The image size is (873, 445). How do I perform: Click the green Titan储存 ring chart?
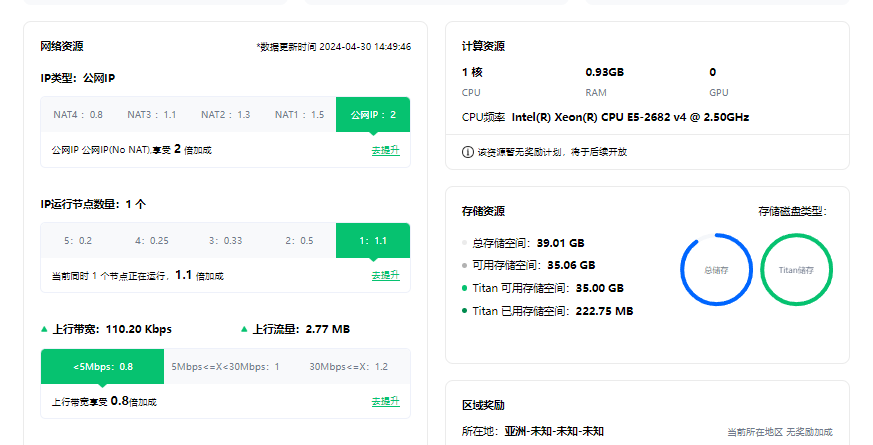796,270
